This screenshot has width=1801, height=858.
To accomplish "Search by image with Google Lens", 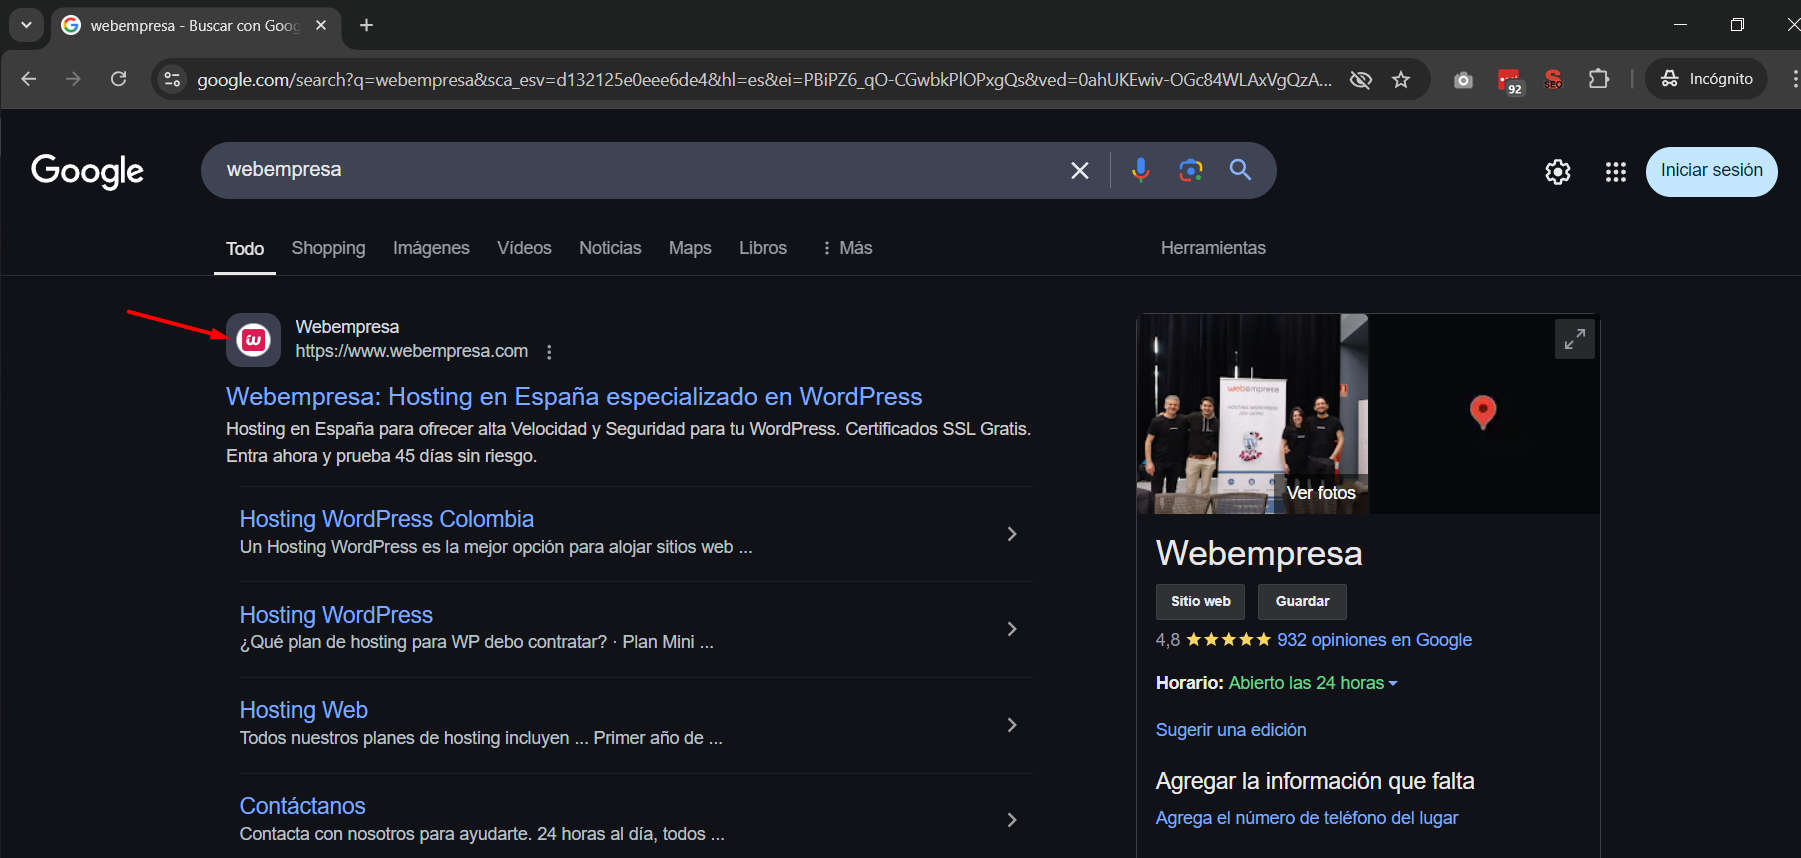I will [x=1190, y=170].
